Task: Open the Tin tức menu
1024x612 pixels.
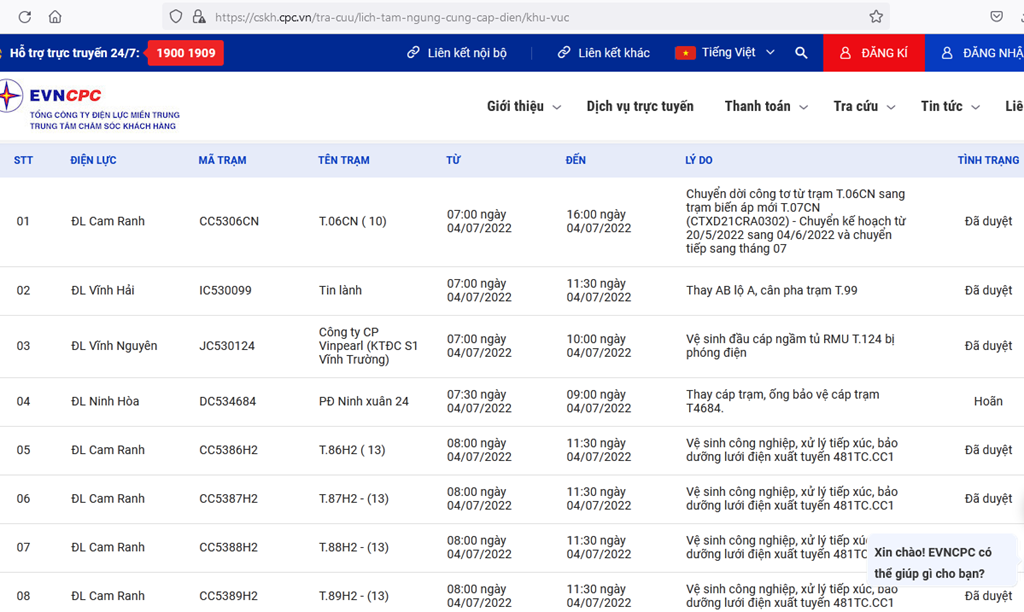Action: pos(949,107)
